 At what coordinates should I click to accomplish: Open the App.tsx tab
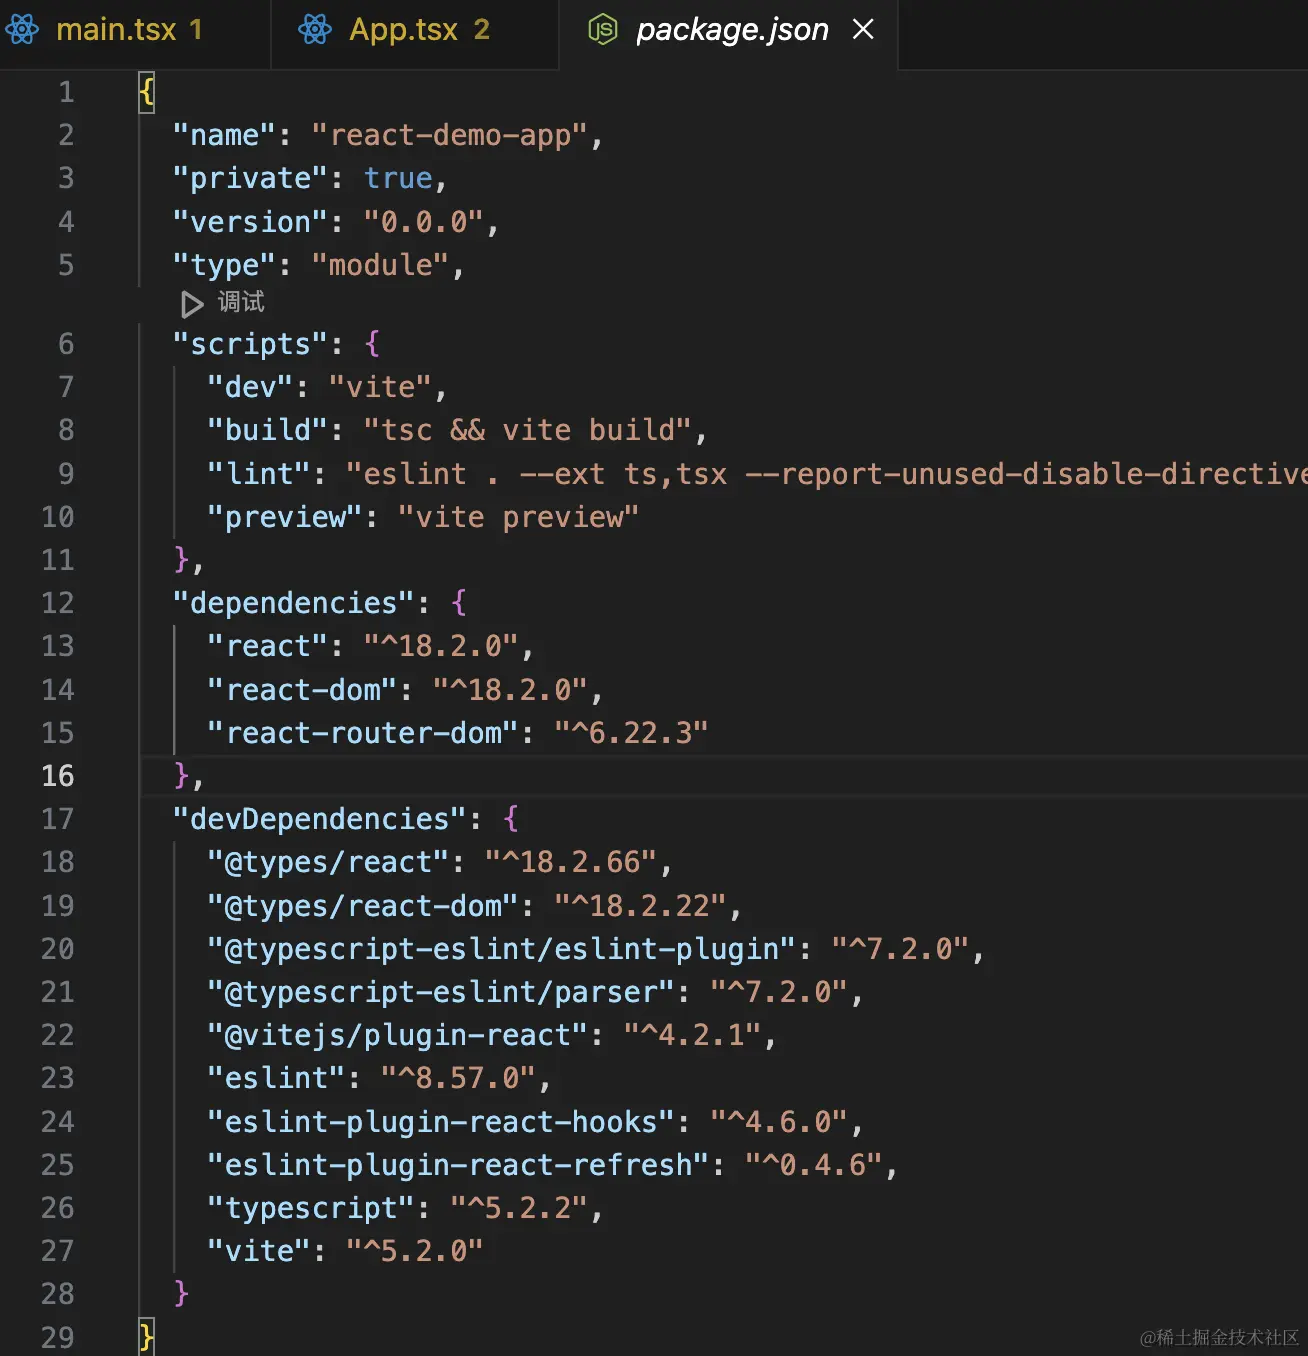click(x=414, y=30)
